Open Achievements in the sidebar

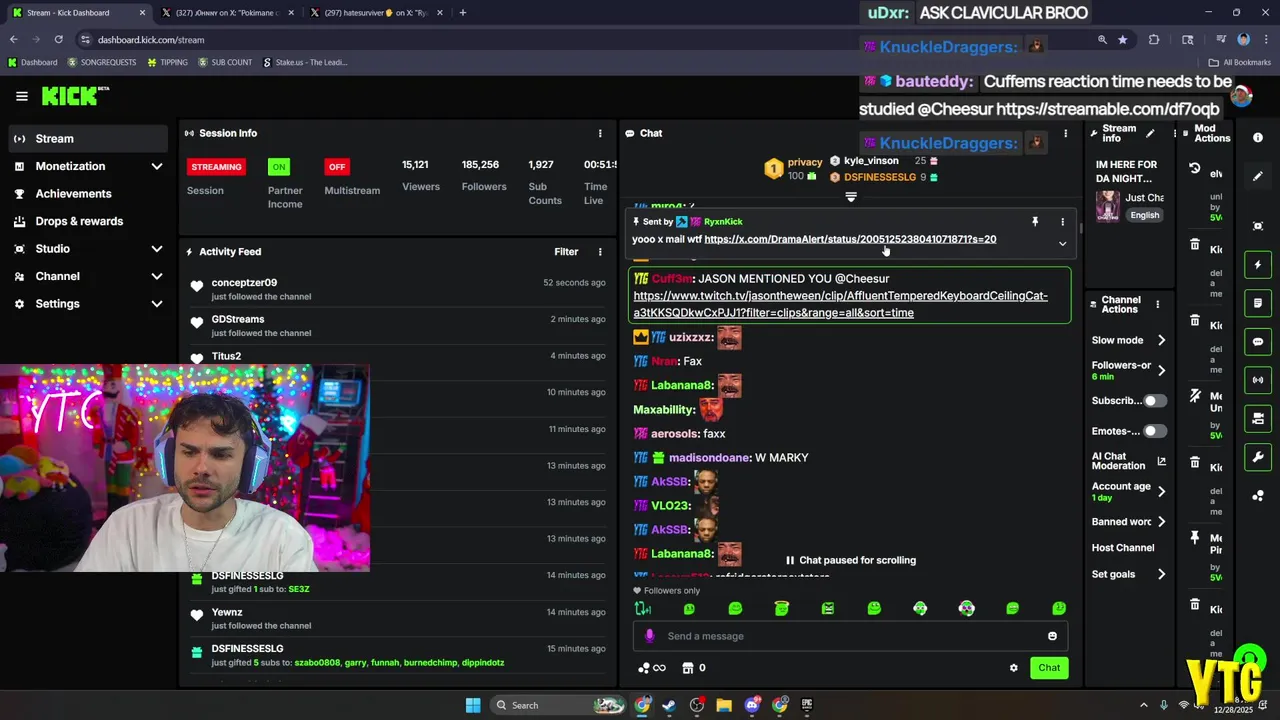(88, 194)
